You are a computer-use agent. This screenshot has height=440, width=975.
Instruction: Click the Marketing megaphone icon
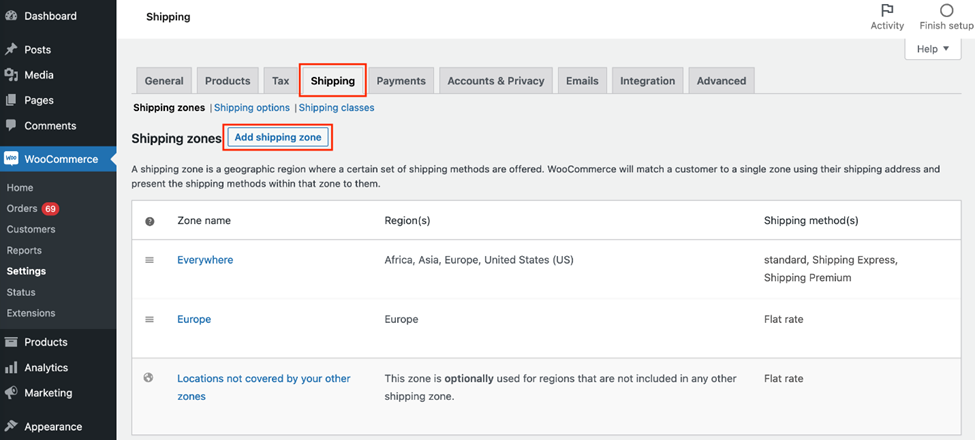pyautogui.click(x=11, y=393)
